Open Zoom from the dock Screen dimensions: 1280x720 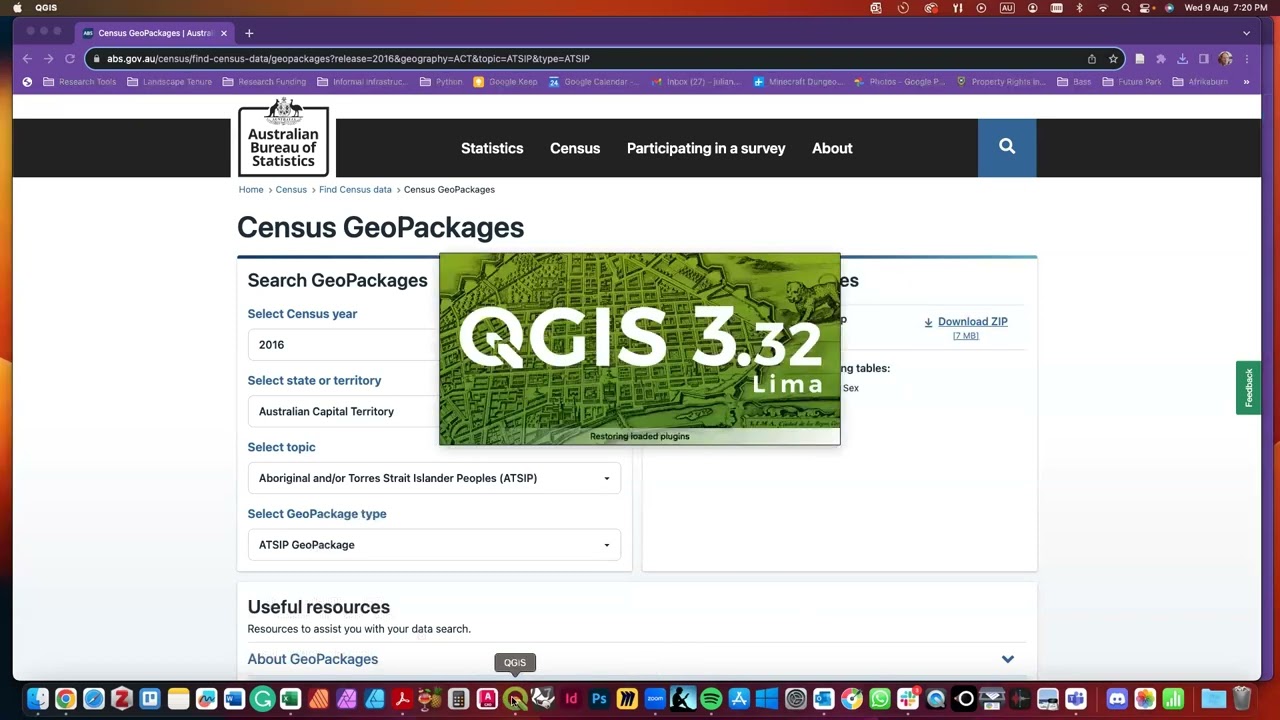pos(655,699)
